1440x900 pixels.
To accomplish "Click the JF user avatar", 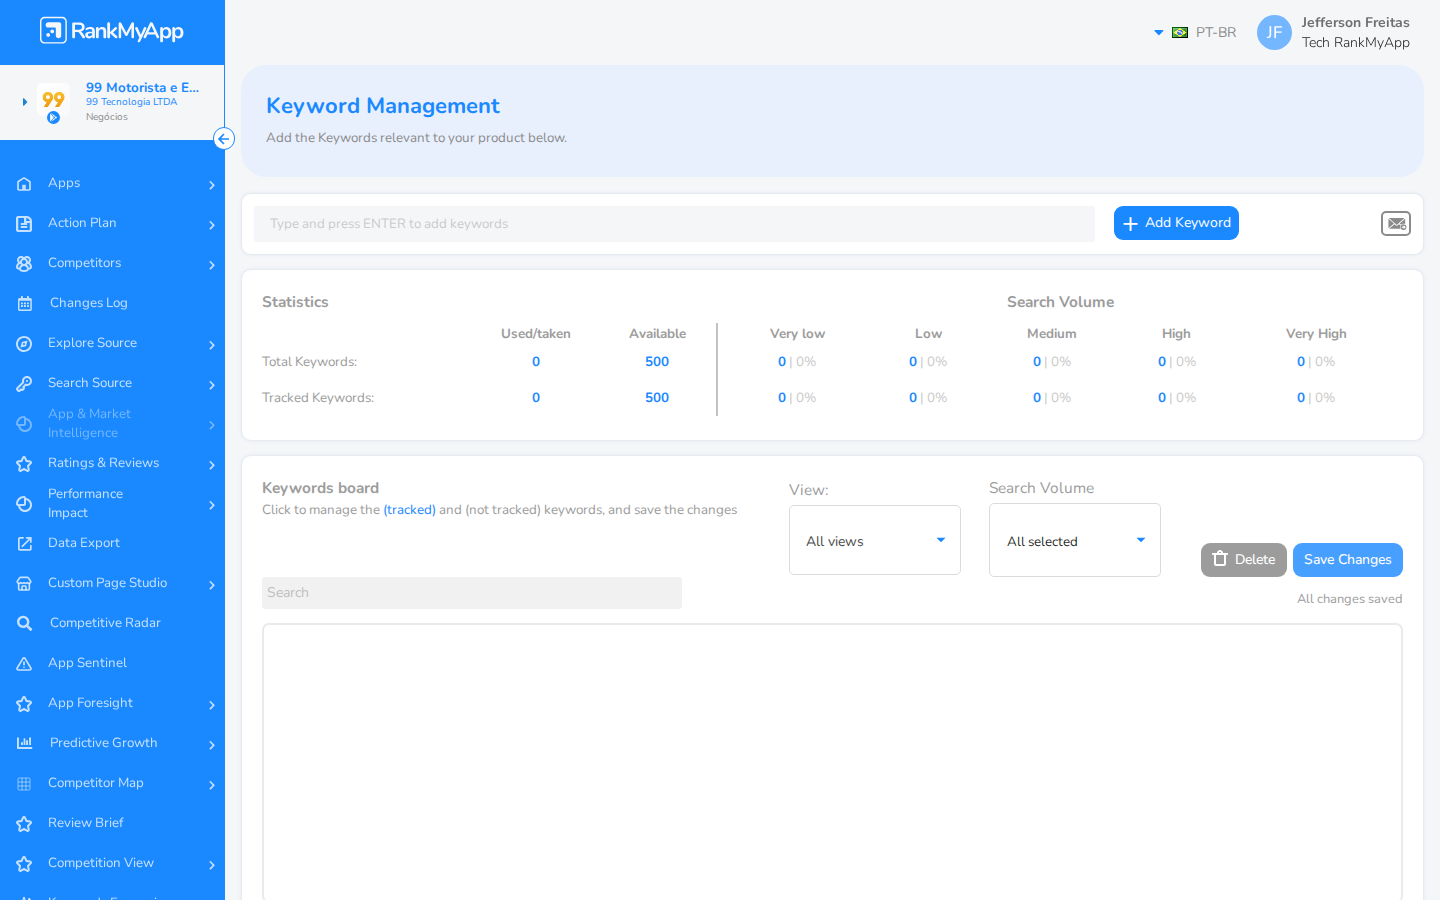I will (1274, 32).
